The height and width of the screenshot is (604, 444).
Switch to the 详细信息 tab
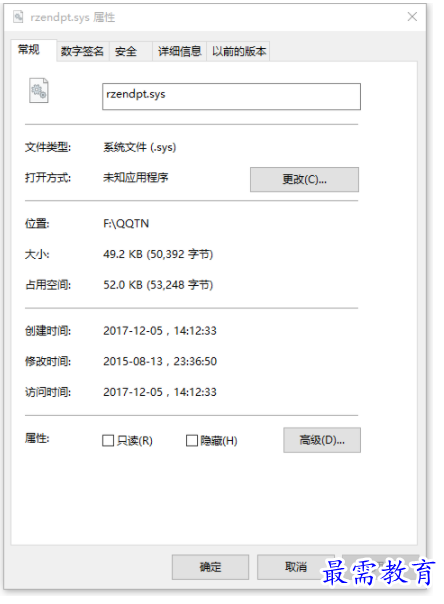[179, 51]
